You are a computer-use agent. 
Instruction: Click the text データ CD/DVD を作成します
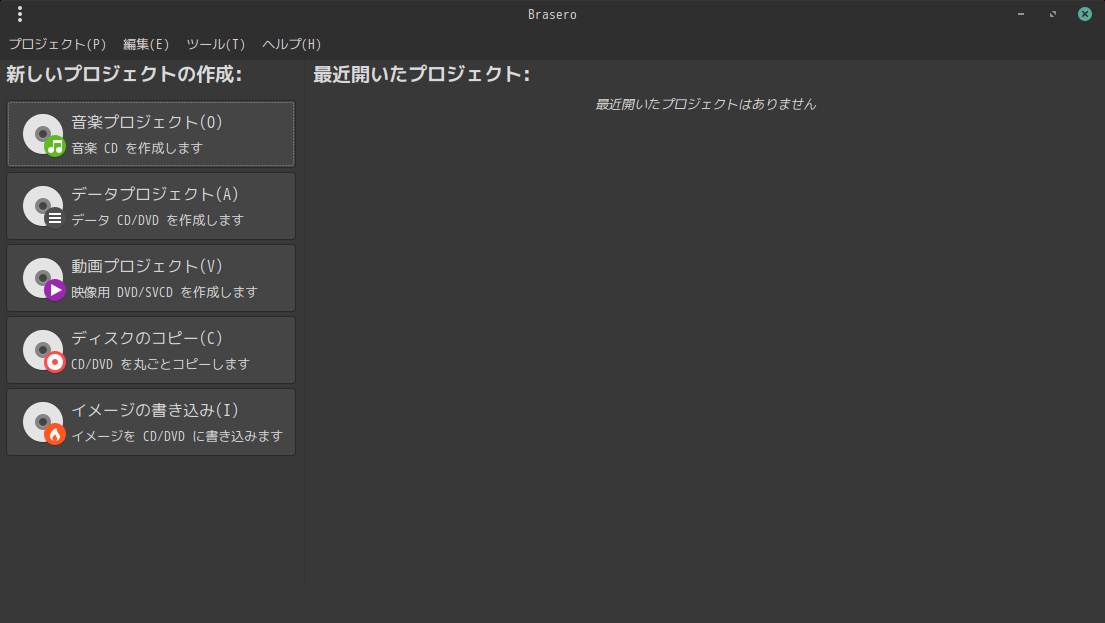tap(157, 220)
